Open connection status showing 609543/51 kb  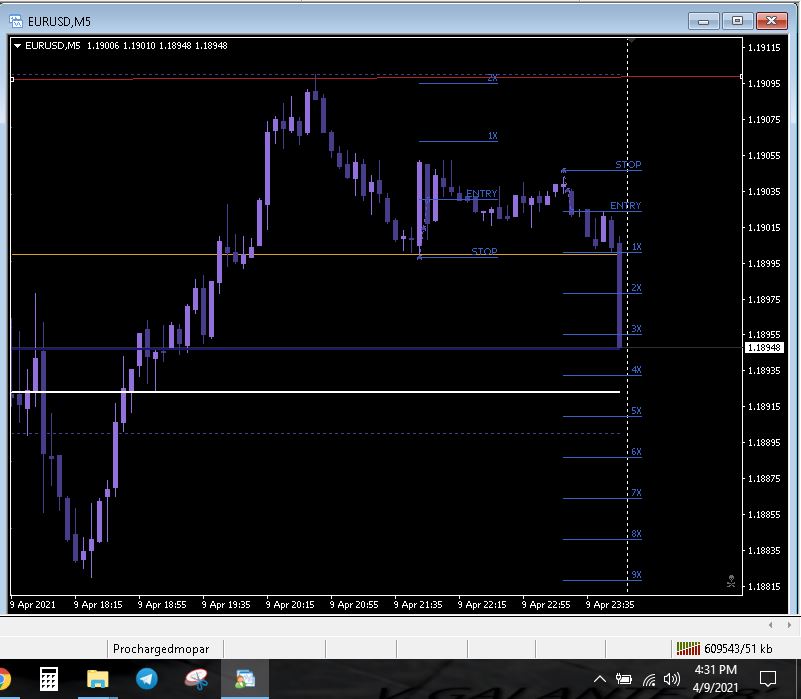pyautogui.click(x=724, y=648)
